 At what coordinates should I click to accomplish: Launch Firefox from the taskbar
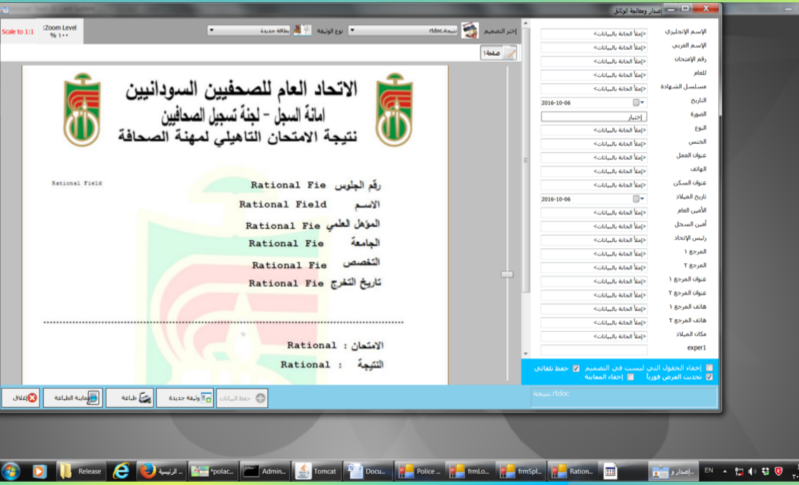[148, 470]
